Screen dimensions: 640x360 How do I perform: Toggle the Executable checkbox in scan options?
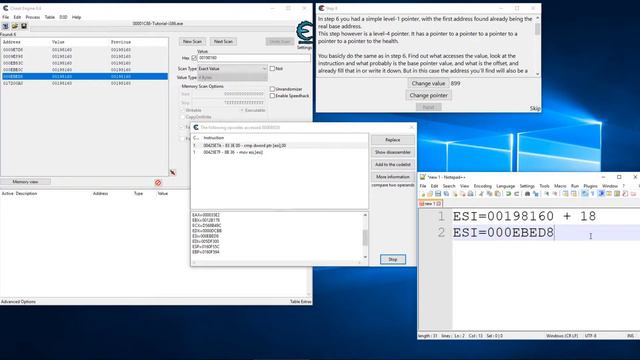click(x=242, y=110)
